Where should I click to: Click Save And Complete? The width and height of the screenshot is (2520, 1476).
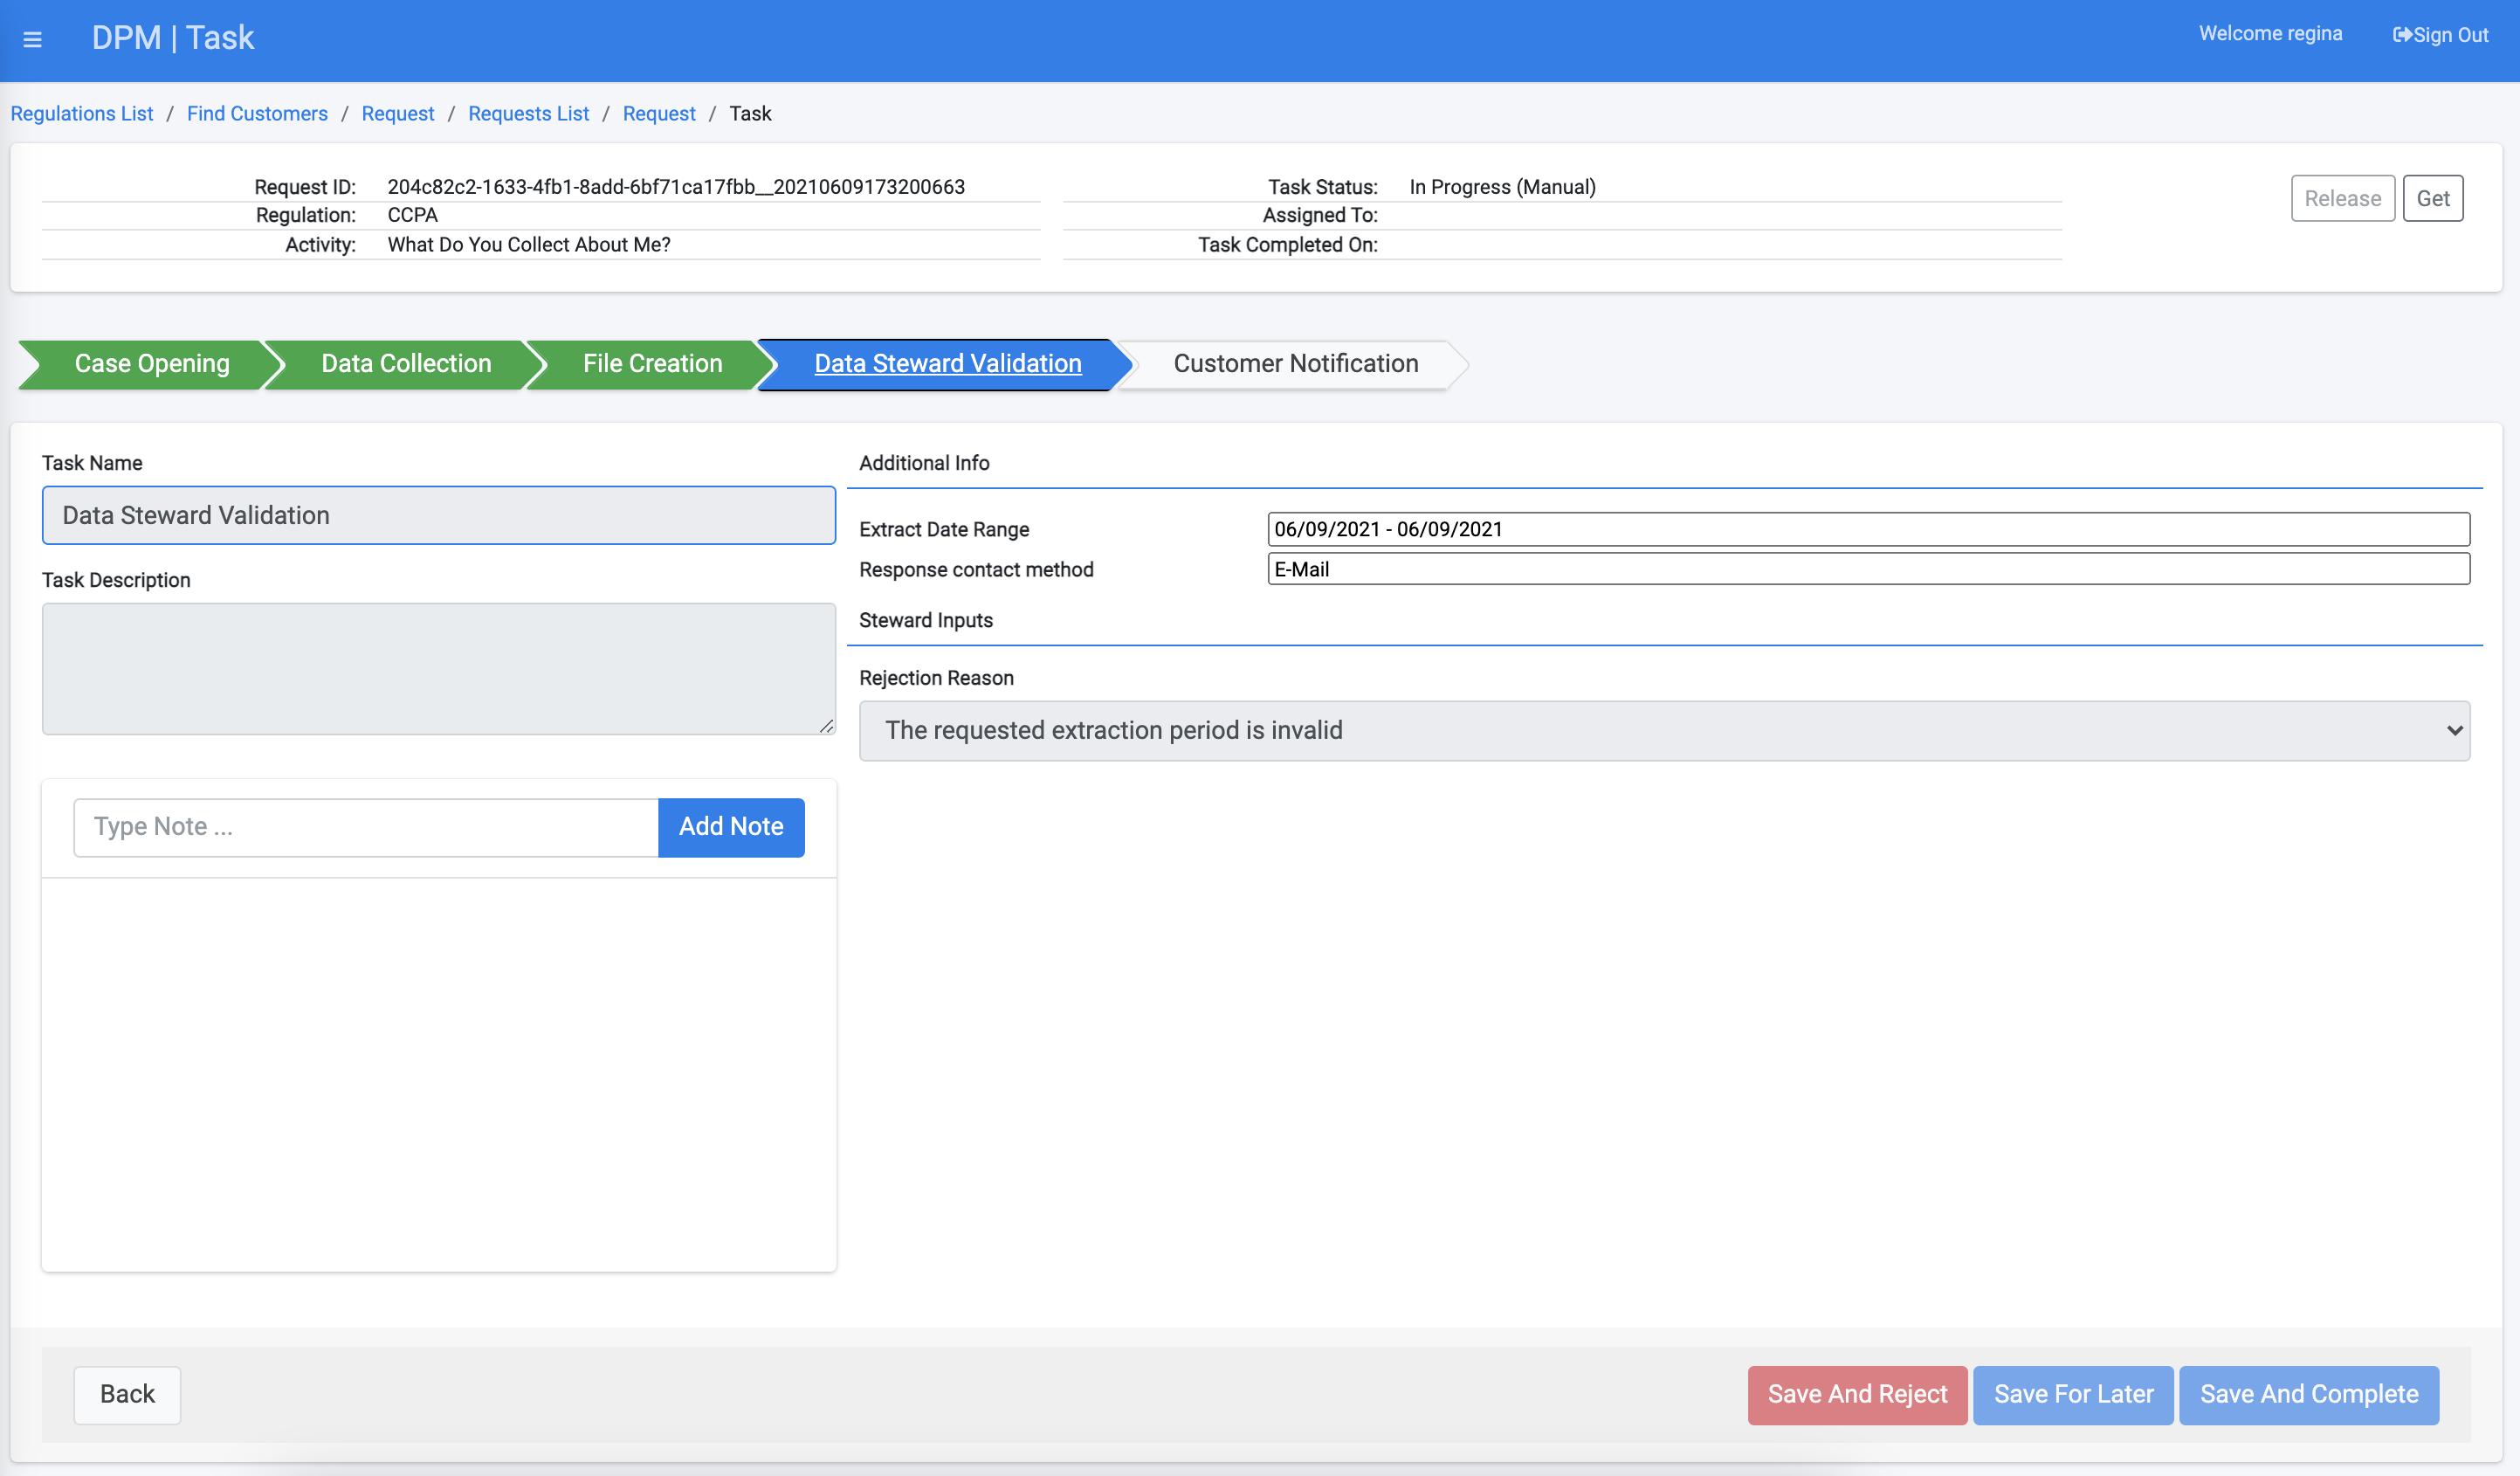[2308, 1393]
